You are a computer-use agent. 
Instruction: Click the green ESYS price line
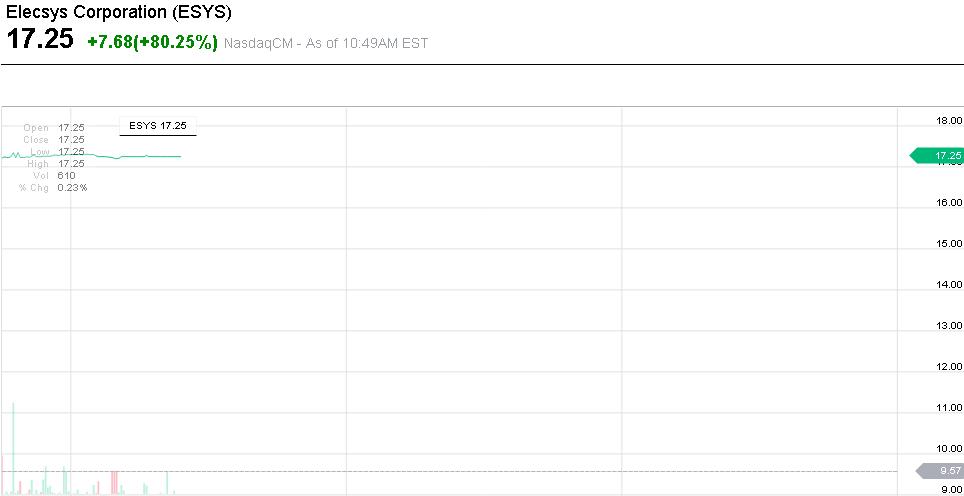[x=150, y=156]
